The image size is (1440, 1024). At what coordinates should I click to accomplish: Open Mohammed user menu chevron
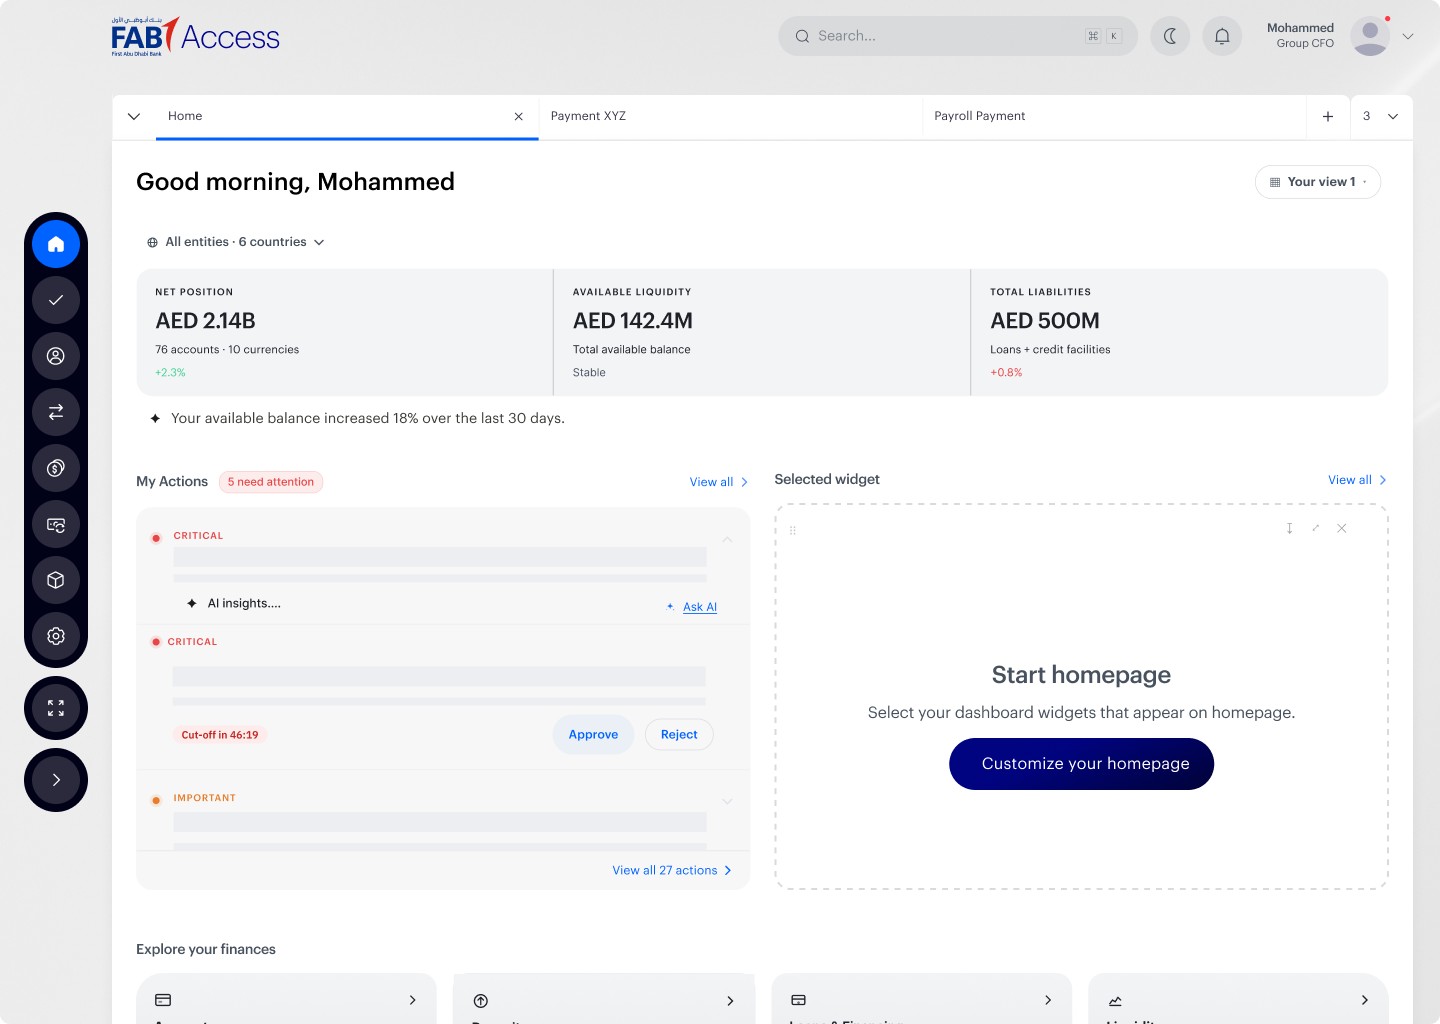[1408, 36]
